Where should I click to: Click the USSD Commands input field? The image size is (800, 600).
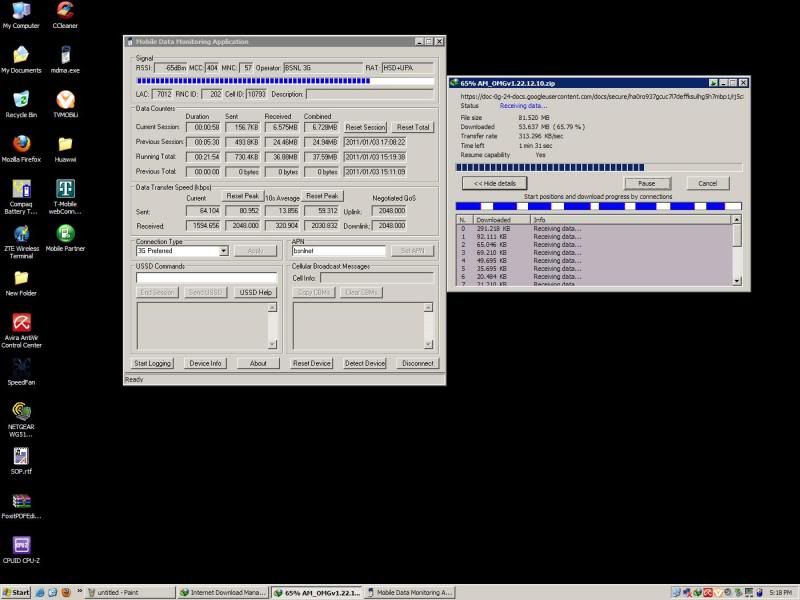pyautogui.click(x=206, y=278)
